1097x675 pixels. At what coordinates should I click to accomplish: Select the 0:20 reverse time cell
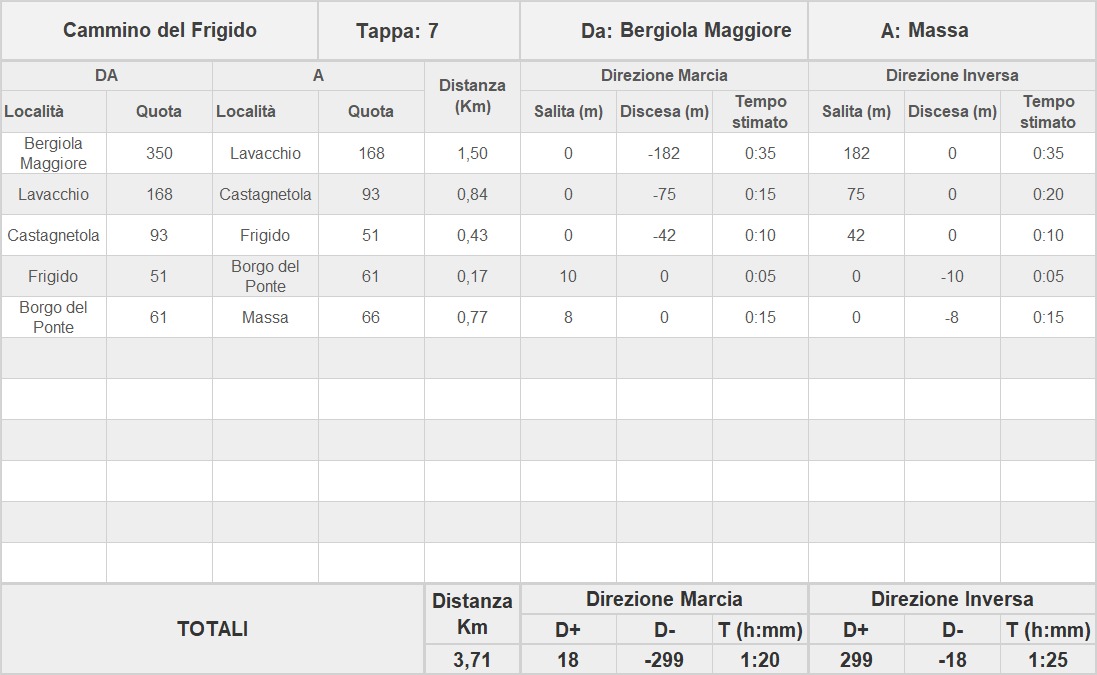(1048, 194)
